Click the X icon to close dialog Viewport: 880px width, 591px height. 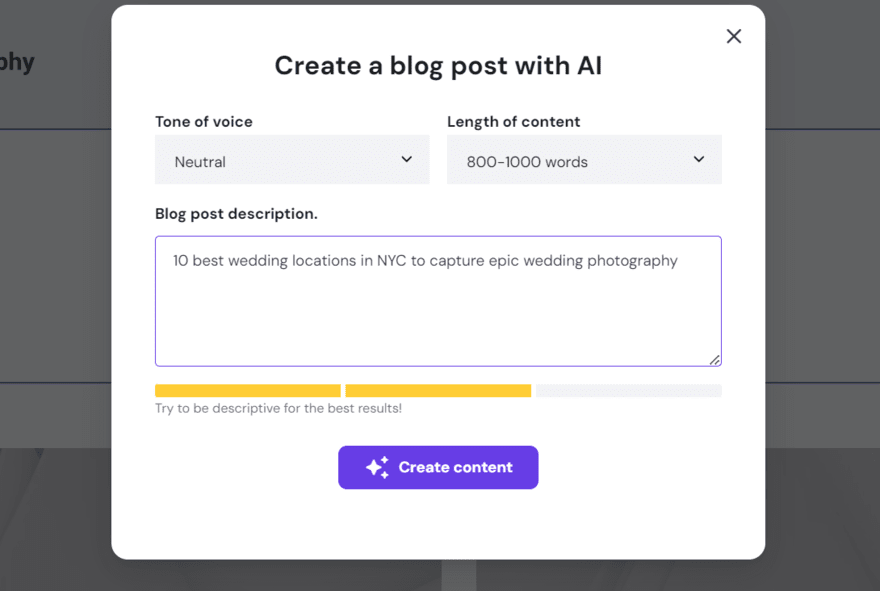[734, 36]
